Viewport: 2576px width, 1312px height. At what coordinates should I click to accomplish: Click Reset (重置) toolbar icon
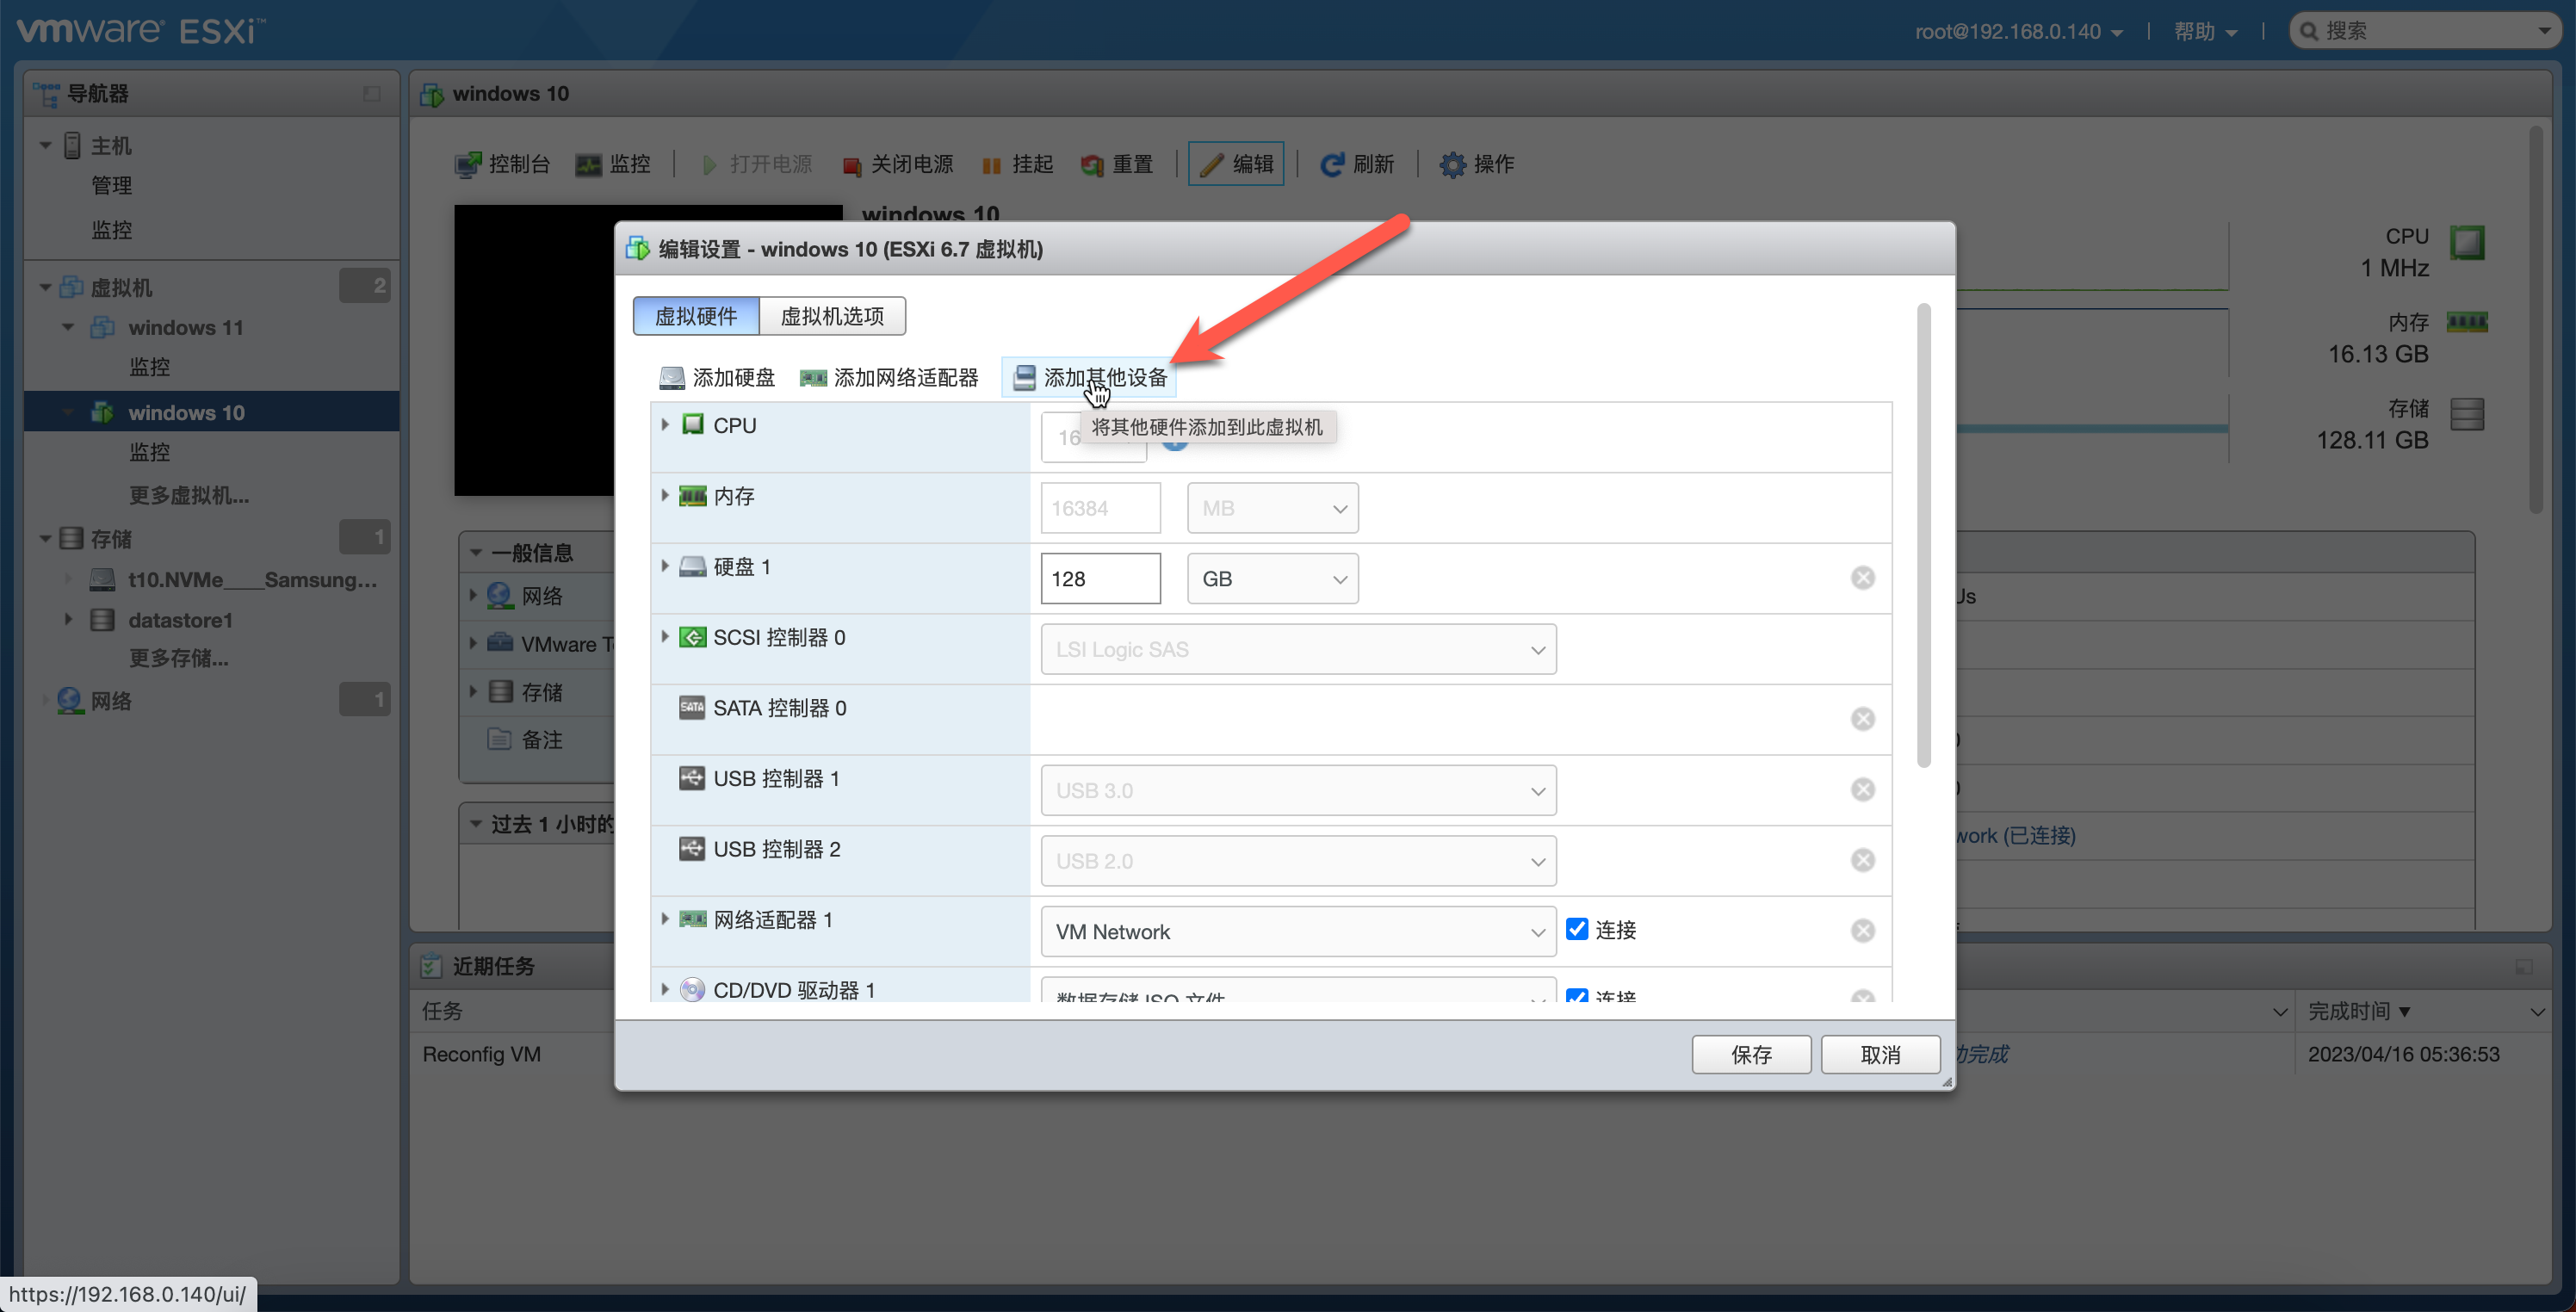[1092, 165]
